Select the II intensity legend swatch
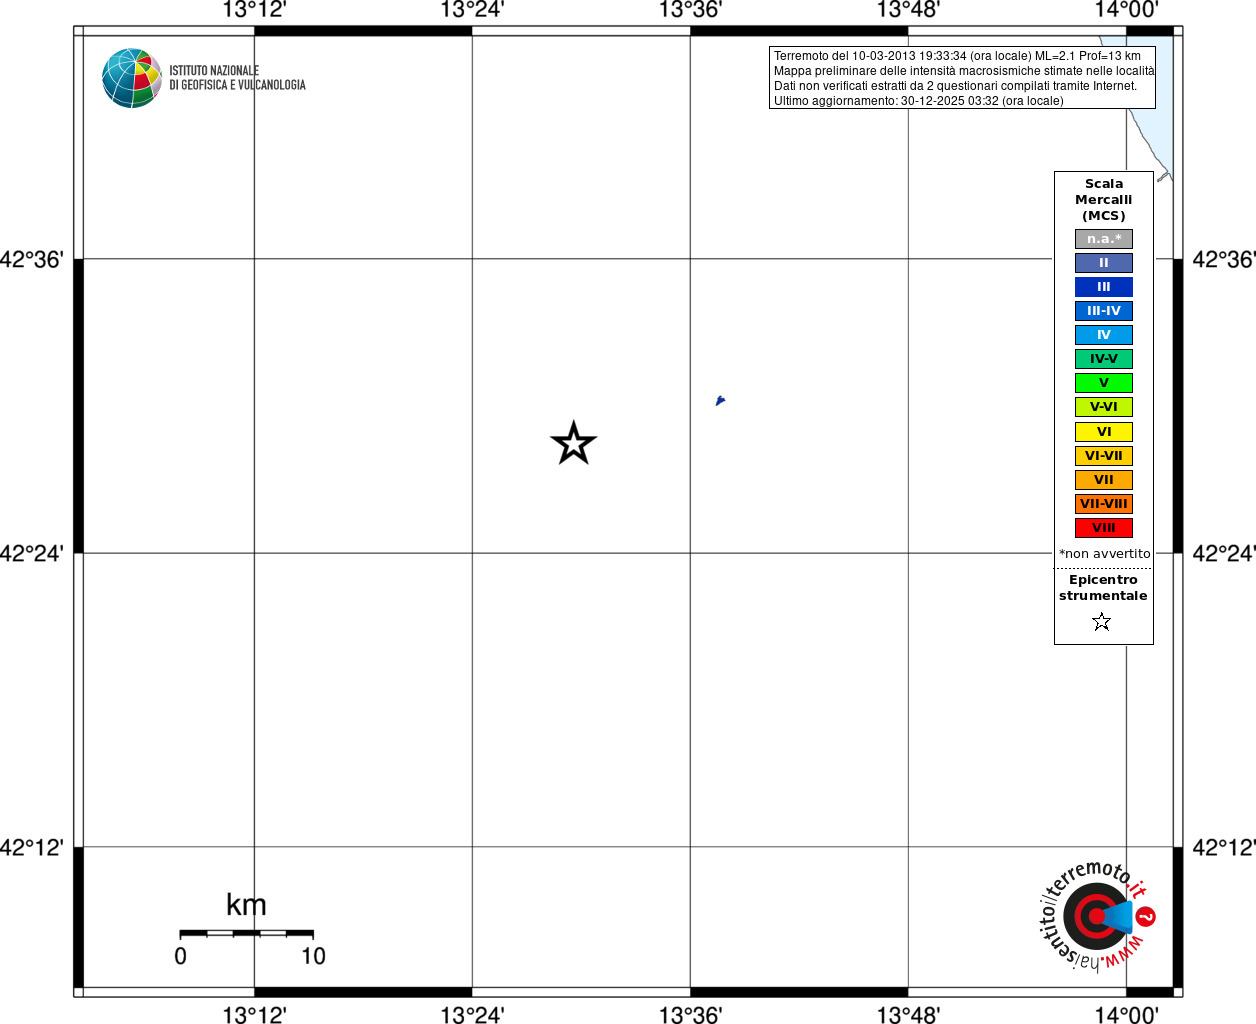Viewport: 1256px width, 1024px height. (x=1104, y=263)
